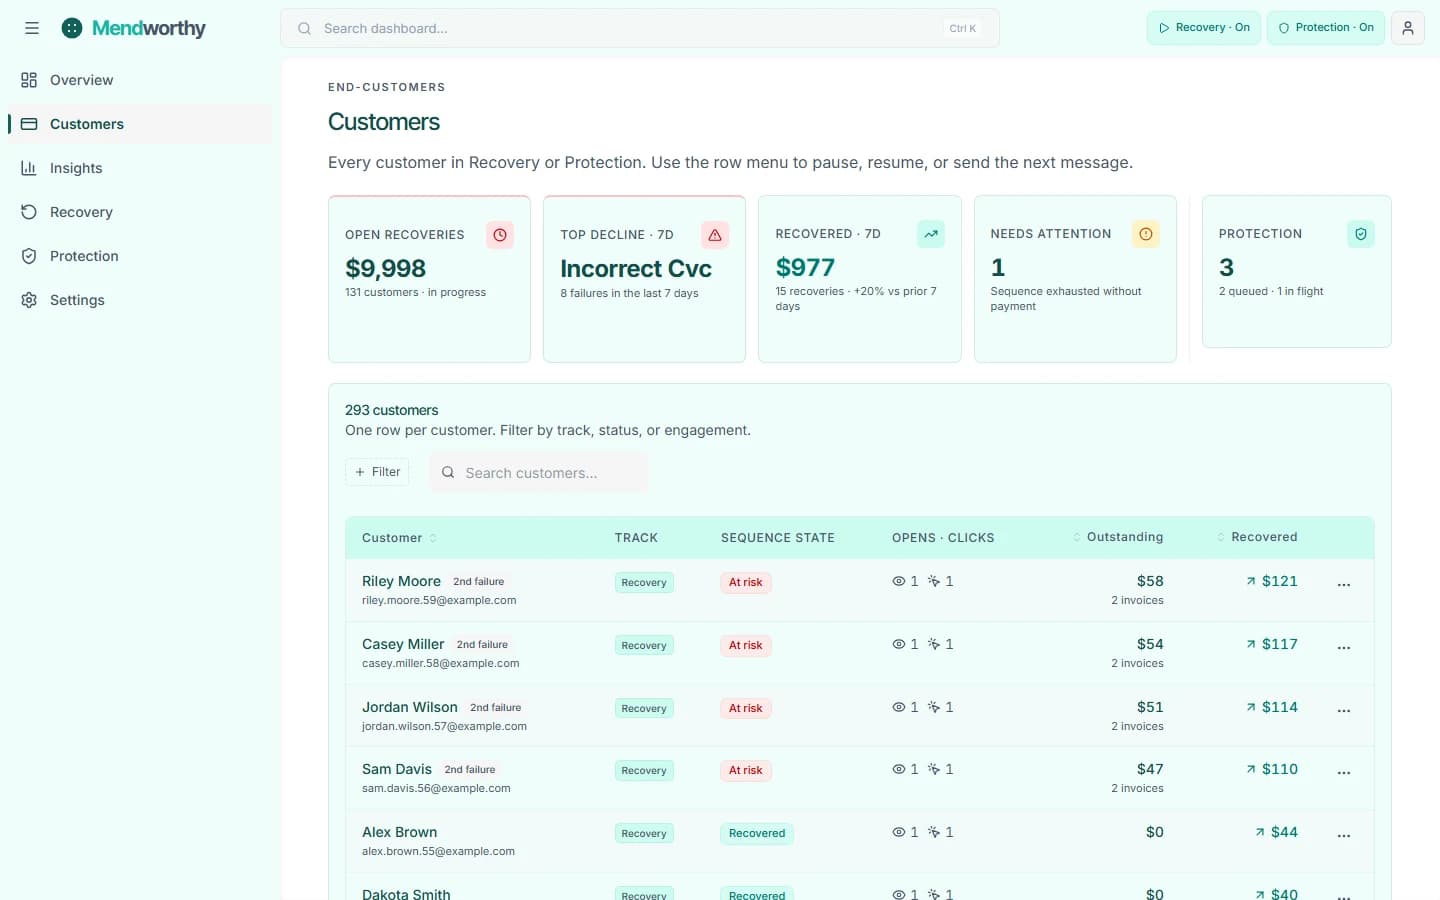Open Alex Brown customer record
The image size is (1440, 900).
point(400,832)
